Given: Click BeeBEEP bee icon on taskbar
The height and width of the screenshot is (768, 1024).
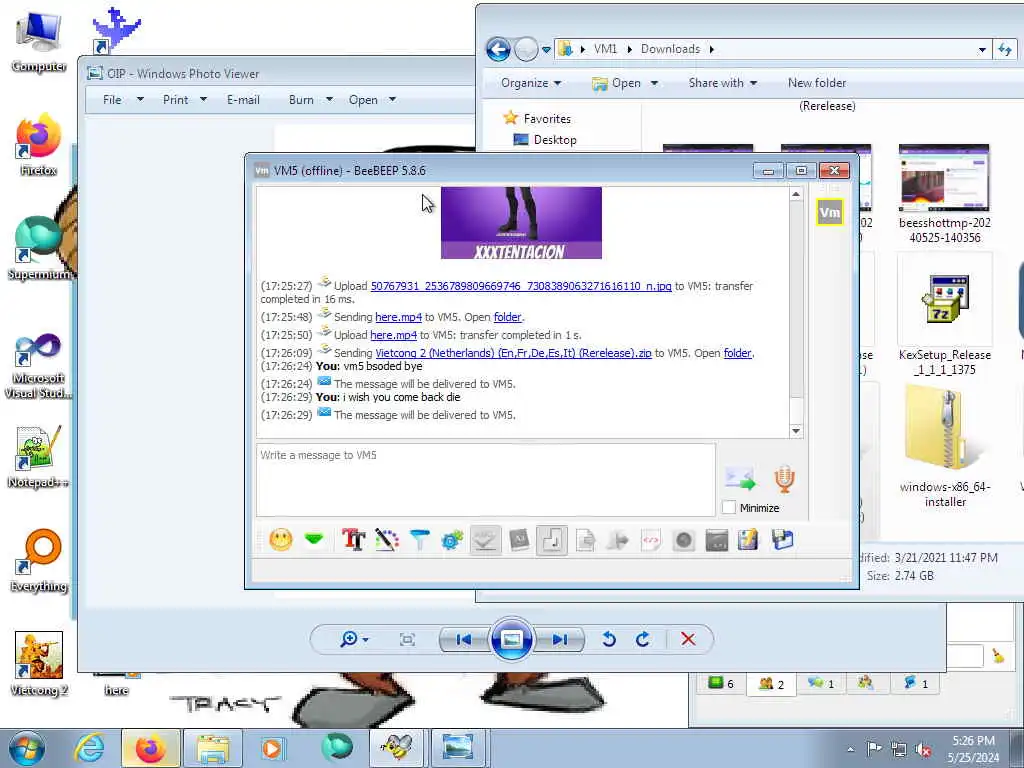Looking at the screenshot, I should coord(397,747).
